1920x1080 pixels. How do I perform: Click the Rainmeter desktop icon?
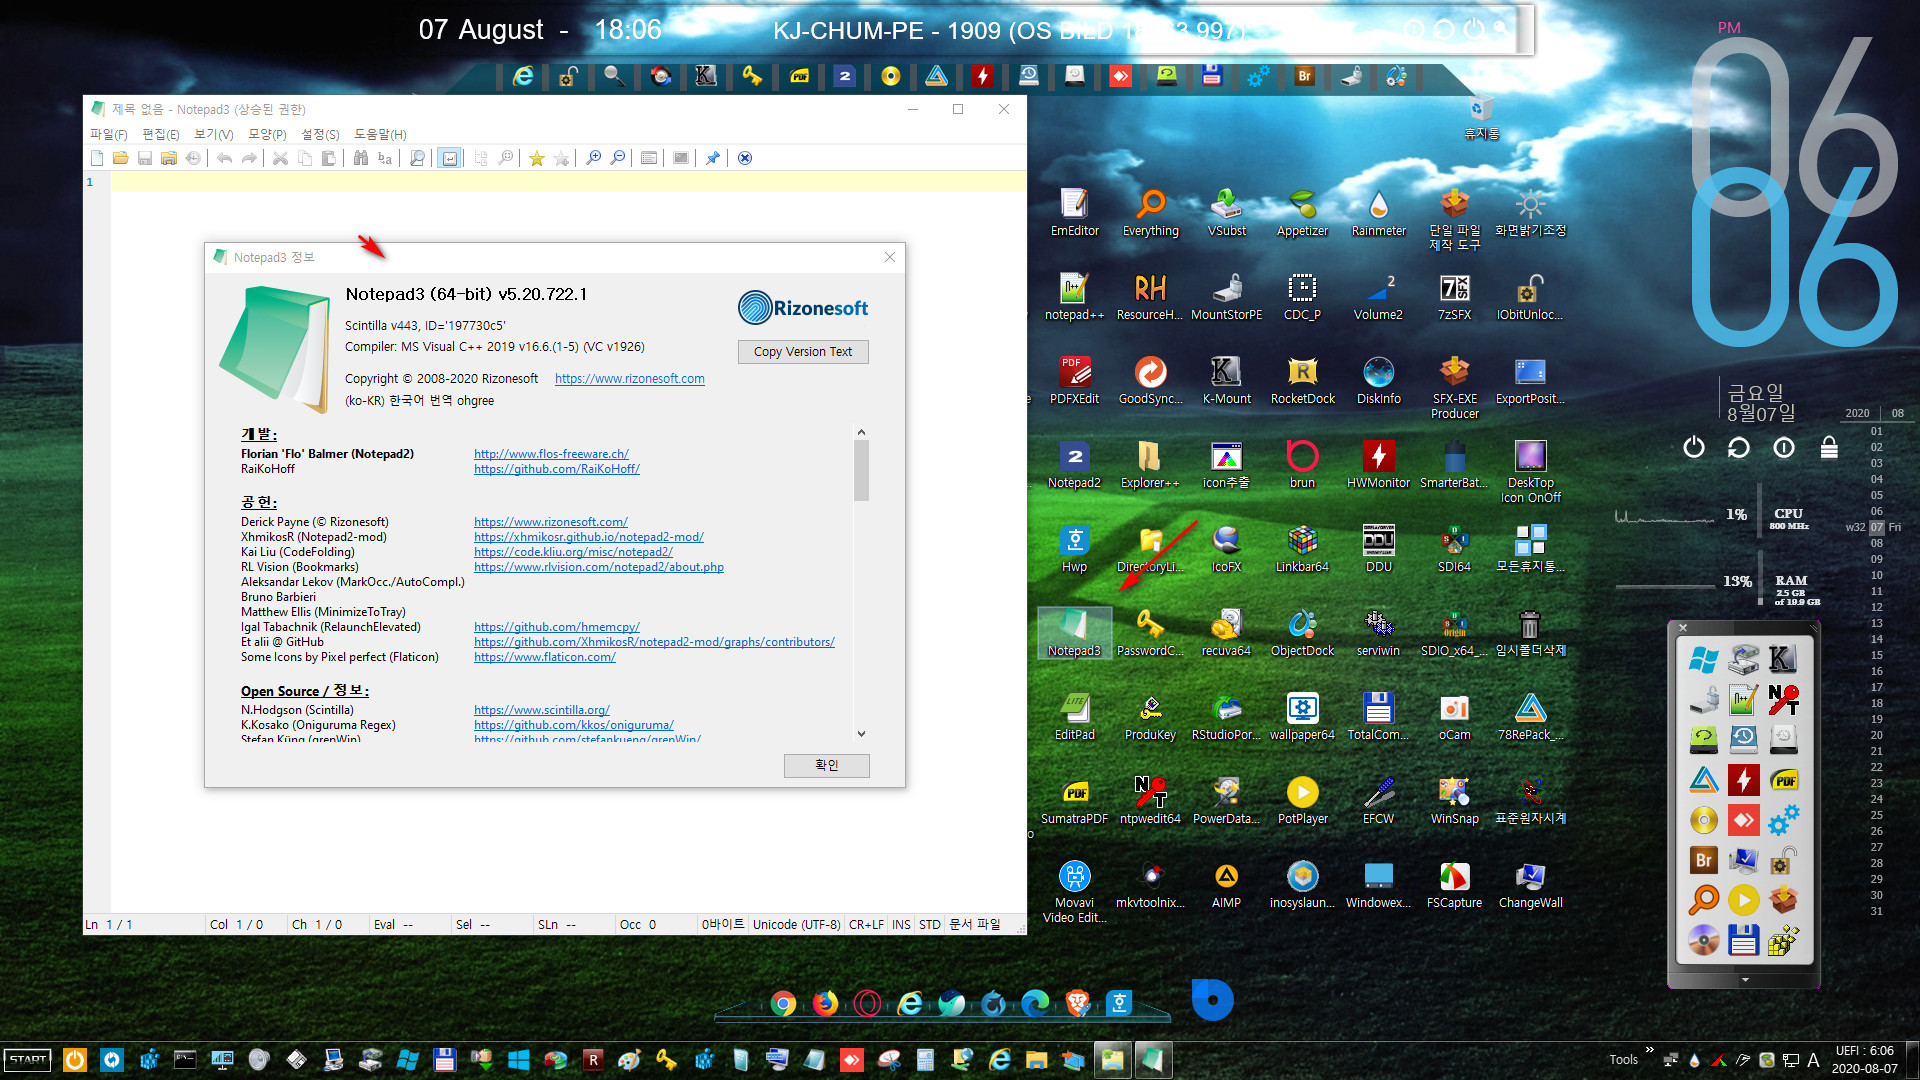[1378, 213]
